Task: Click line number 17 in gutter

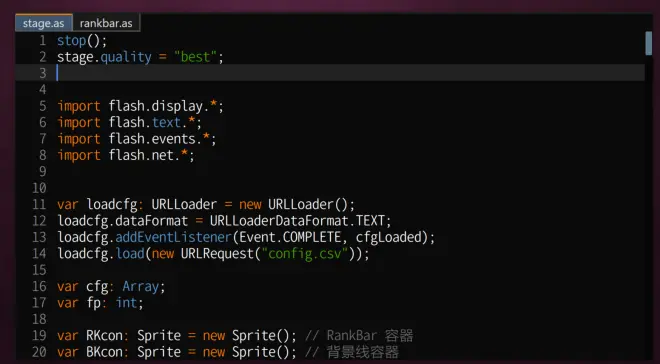Action: (x=39, y=303)
